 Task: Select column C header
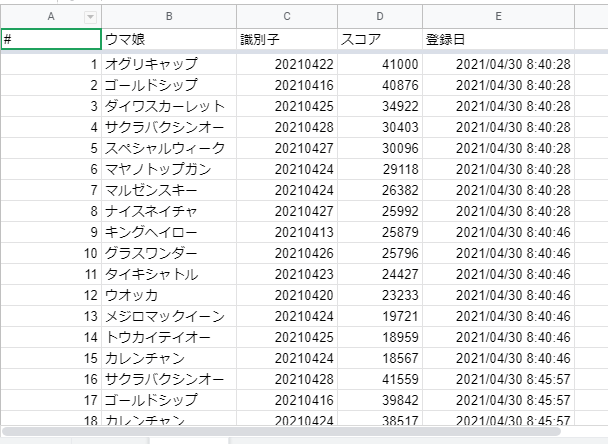click(287, 16)
